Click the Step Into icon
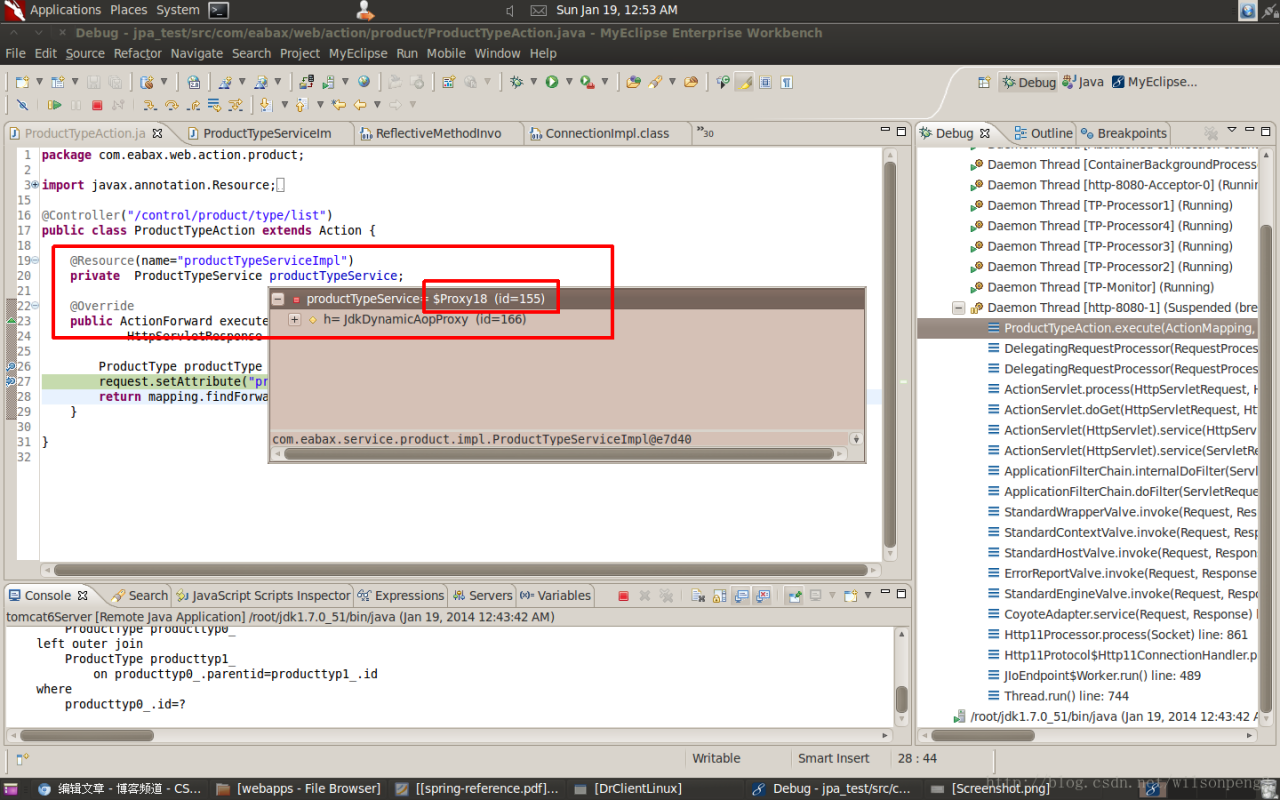This screenshot has width=1280, height=800. [149, 105]
